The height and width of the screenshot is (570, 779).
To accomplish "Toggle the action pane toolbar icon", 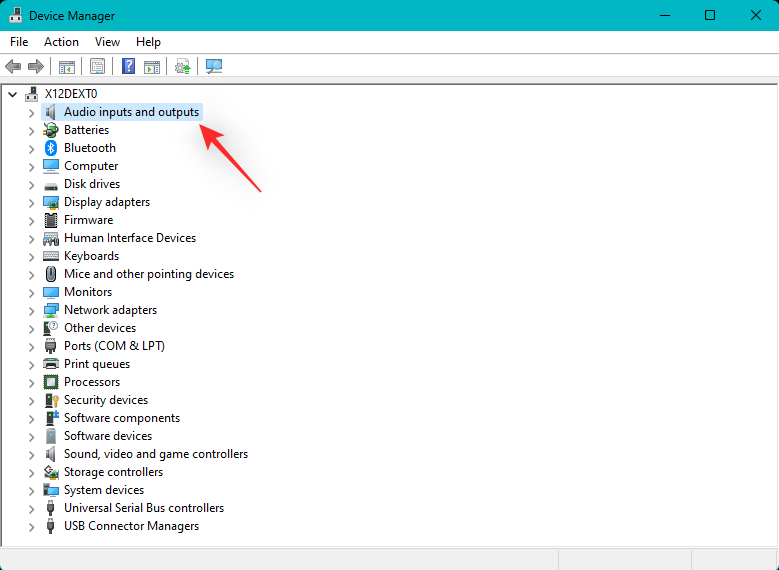I will click(152, 66).
